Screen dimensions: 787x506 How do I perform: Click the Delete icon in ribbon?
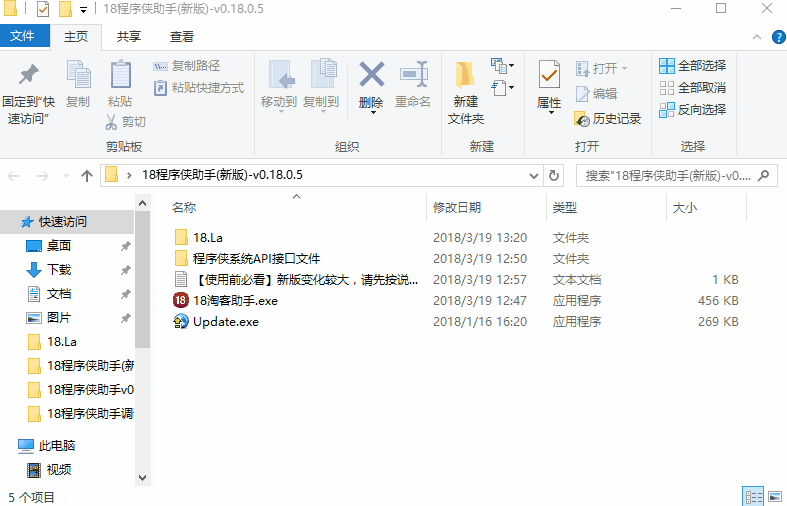371,76
